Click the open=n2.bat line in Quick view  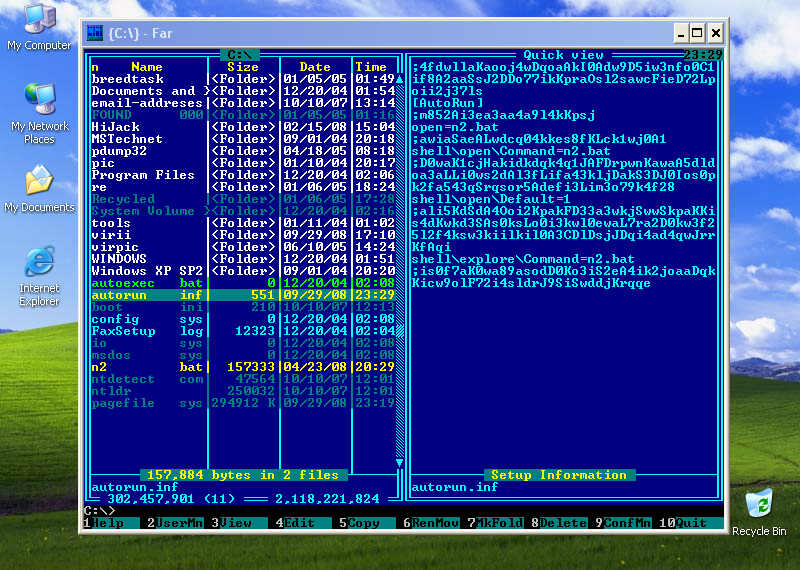[x=455, y=127]
